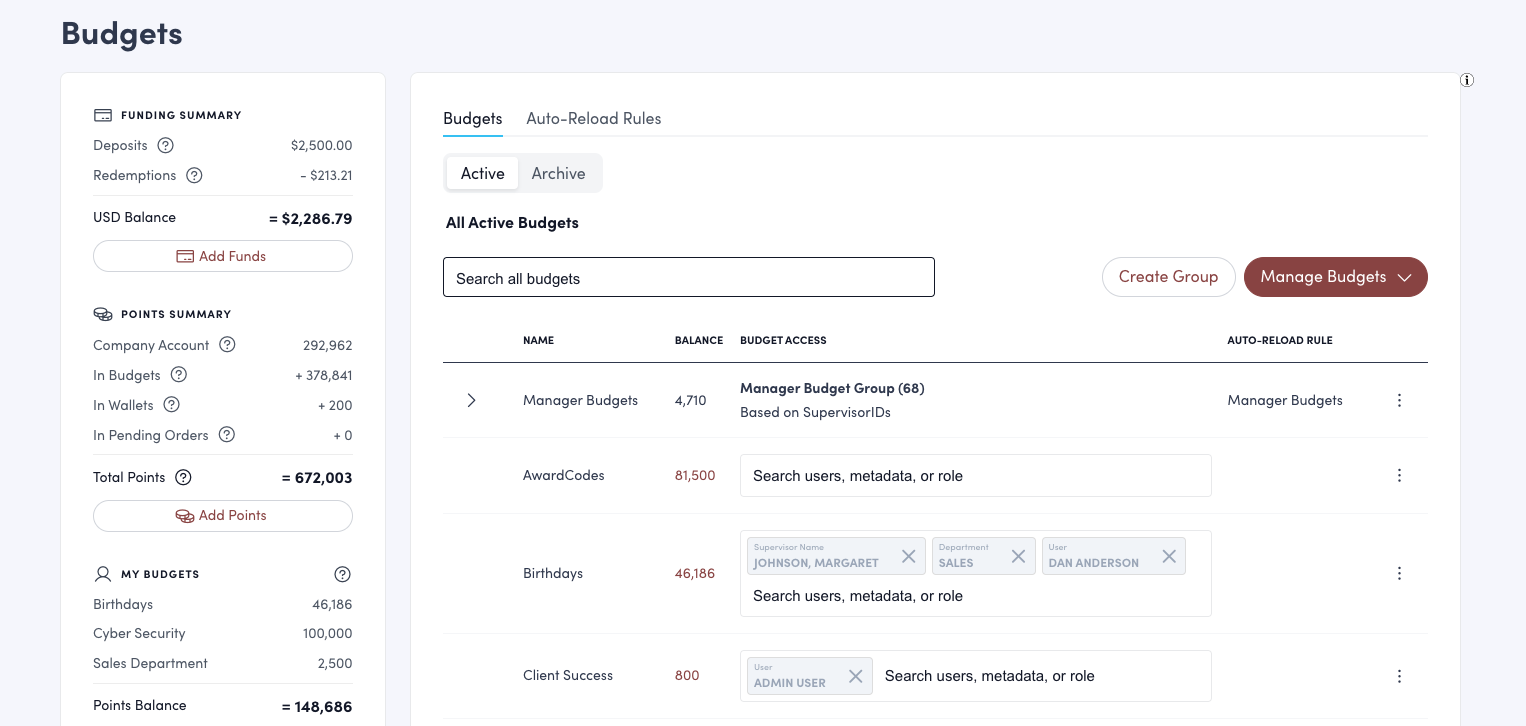Click help icon in My Budgets header
The height and width of the screenshot is (726, 1526).
click(x=342, y=574)
